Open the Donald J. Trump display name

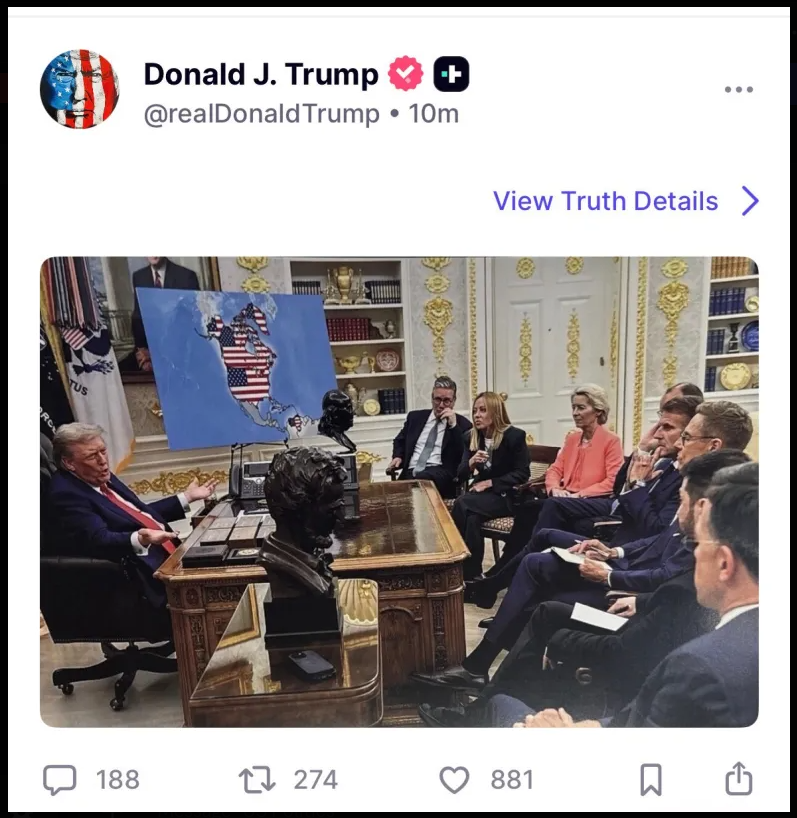click(261, 74)
